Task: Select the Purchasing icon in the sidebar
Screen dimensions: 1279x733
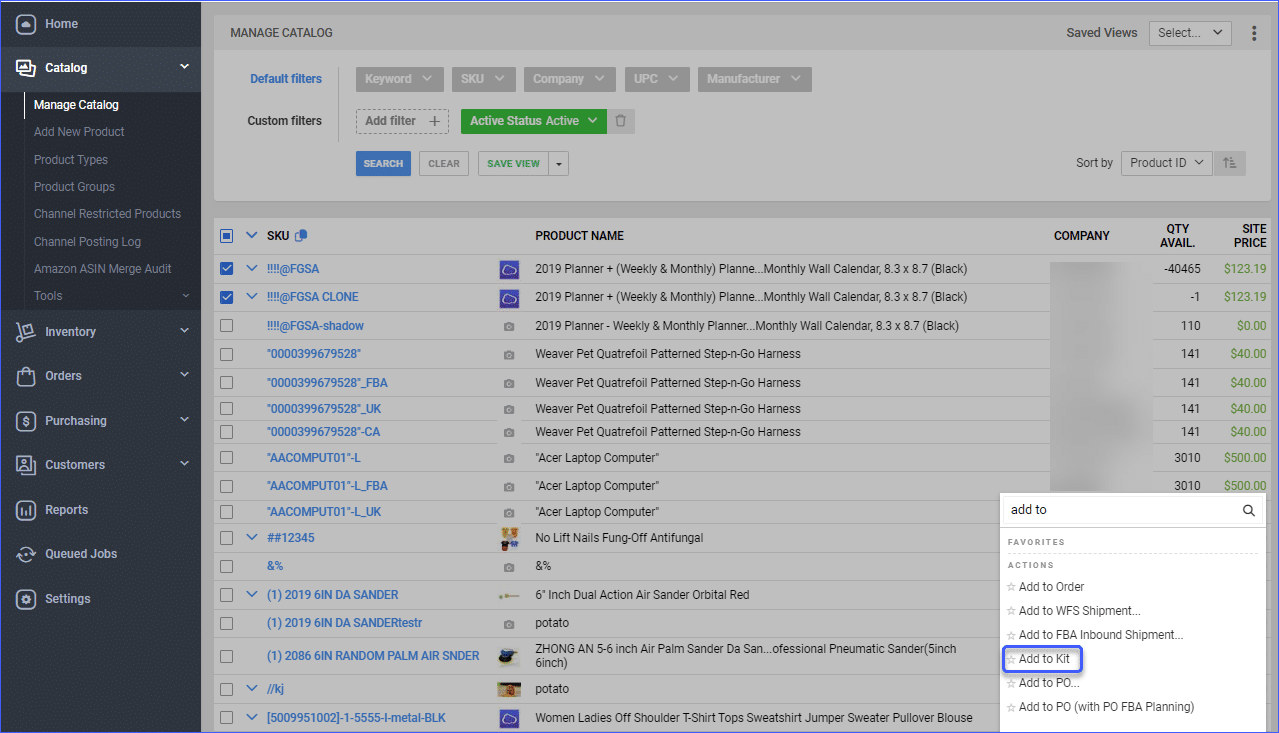Action: (x=26, y=420)
